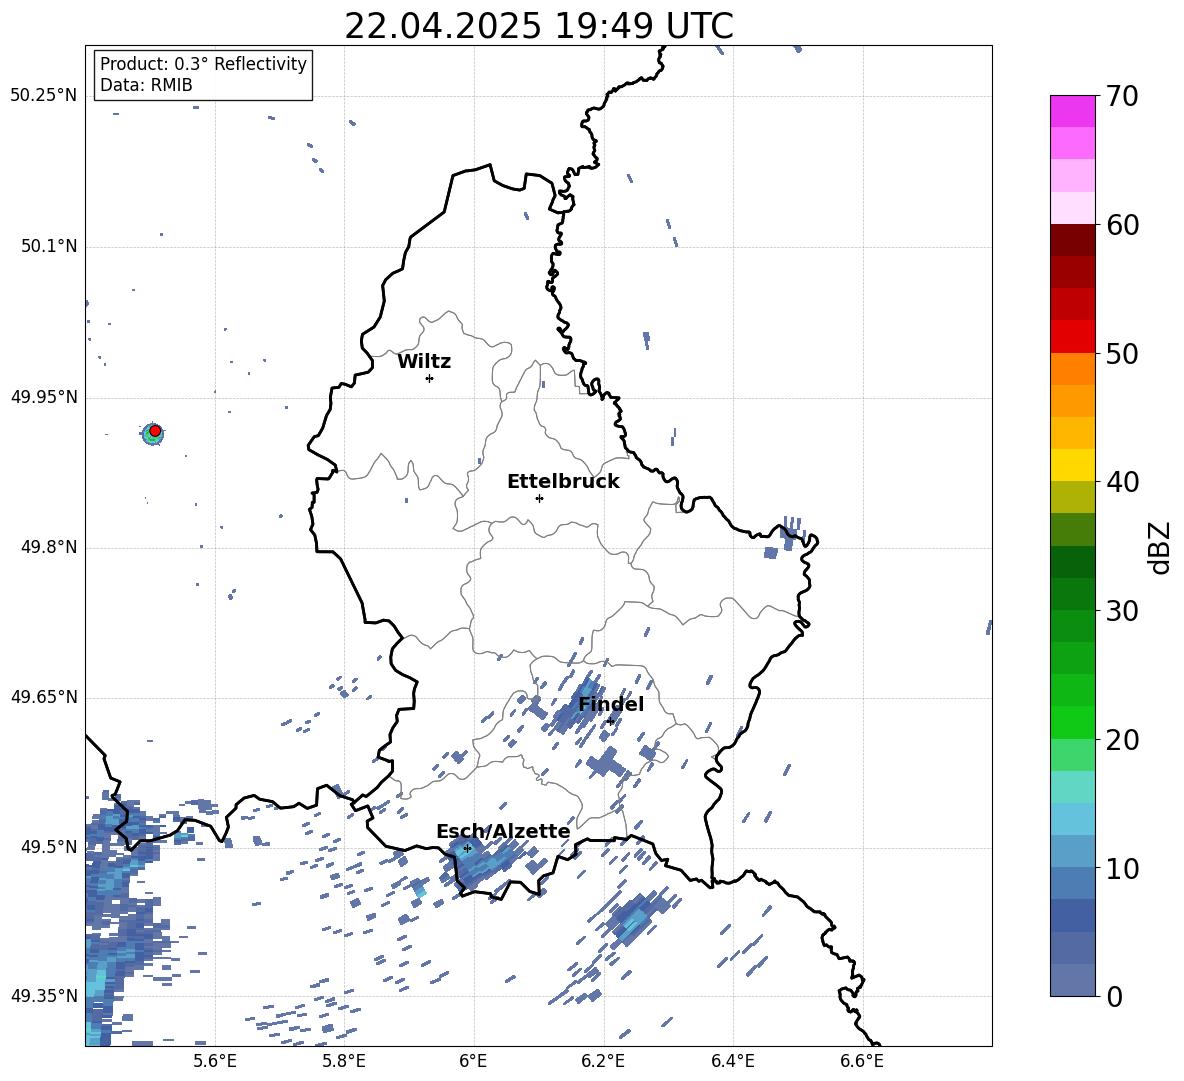Screen dimensions: 1184x1081
Task: Click the 6.2°E longitude label
Action: (x=603, y=1061)
